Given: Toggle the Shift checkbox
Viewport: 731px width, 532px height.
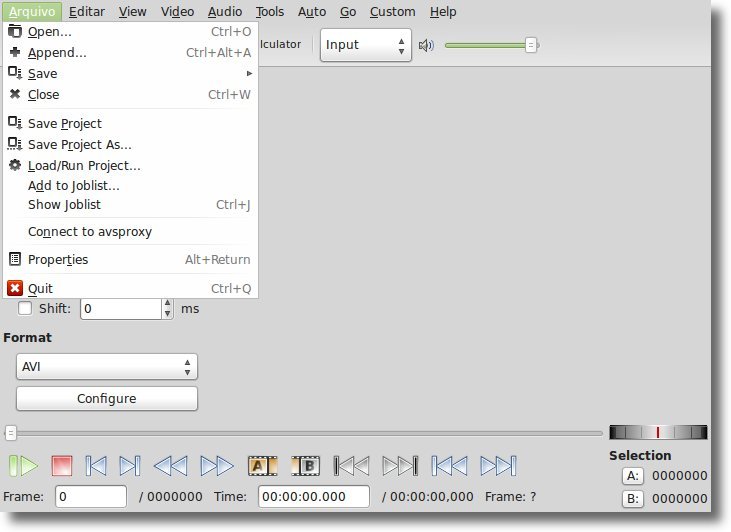Looking at the screenshot, I should coord(25,308).
